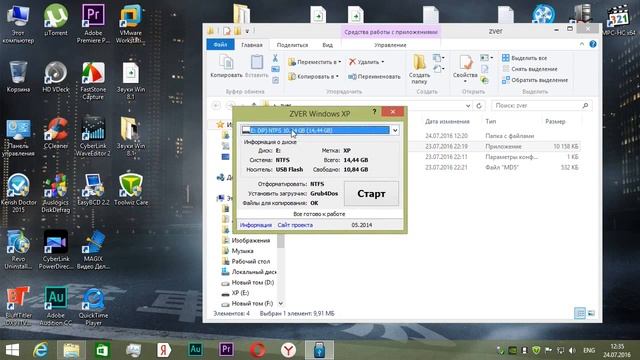The width and height of the screenshot is (640, 360).
Task: Select Локальный диск in navigation tree
Action: click(x=249, y=272)
